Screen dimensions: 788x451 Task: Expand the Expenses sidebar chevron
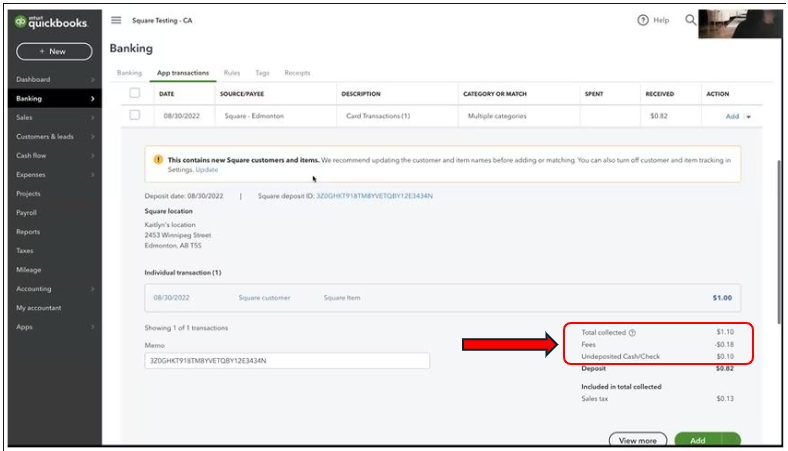(x=93, y=175)
